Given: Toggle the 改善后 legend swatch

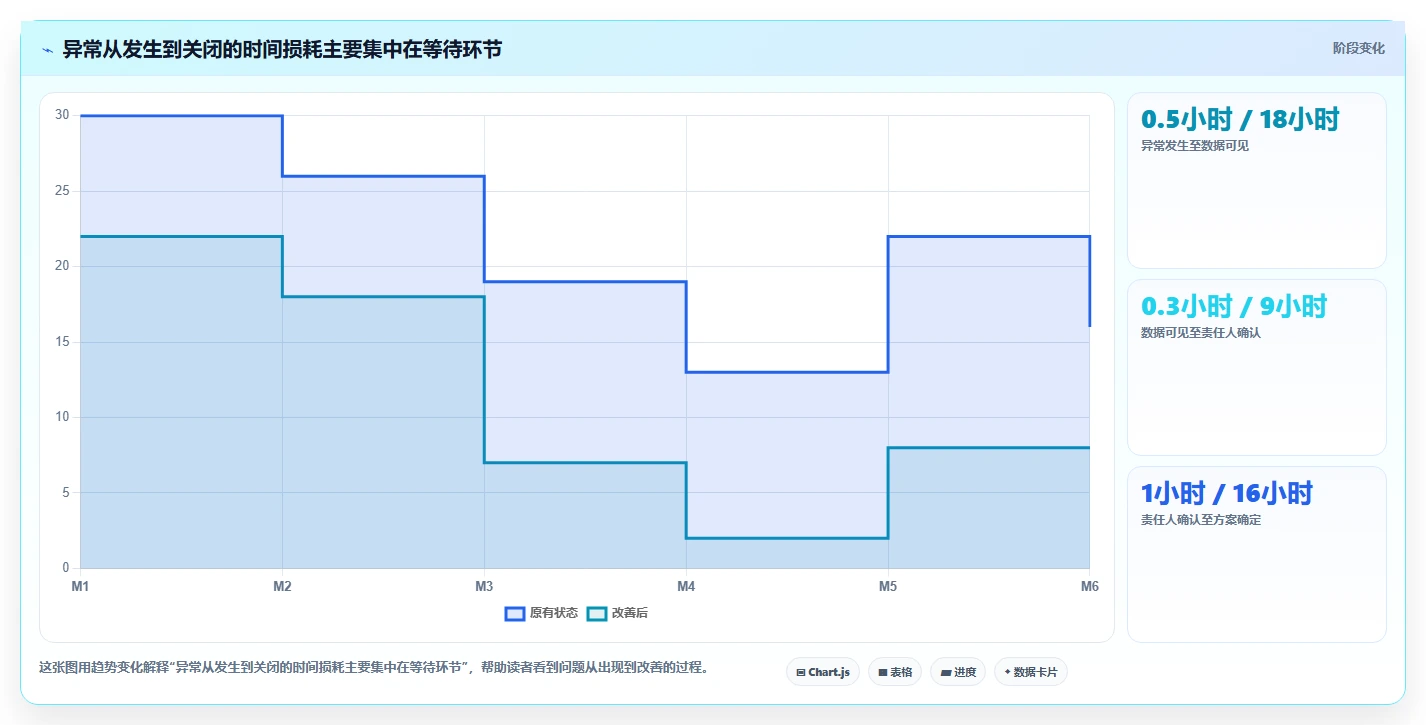Looking at the screenshot, I should (x=597, y=613).
